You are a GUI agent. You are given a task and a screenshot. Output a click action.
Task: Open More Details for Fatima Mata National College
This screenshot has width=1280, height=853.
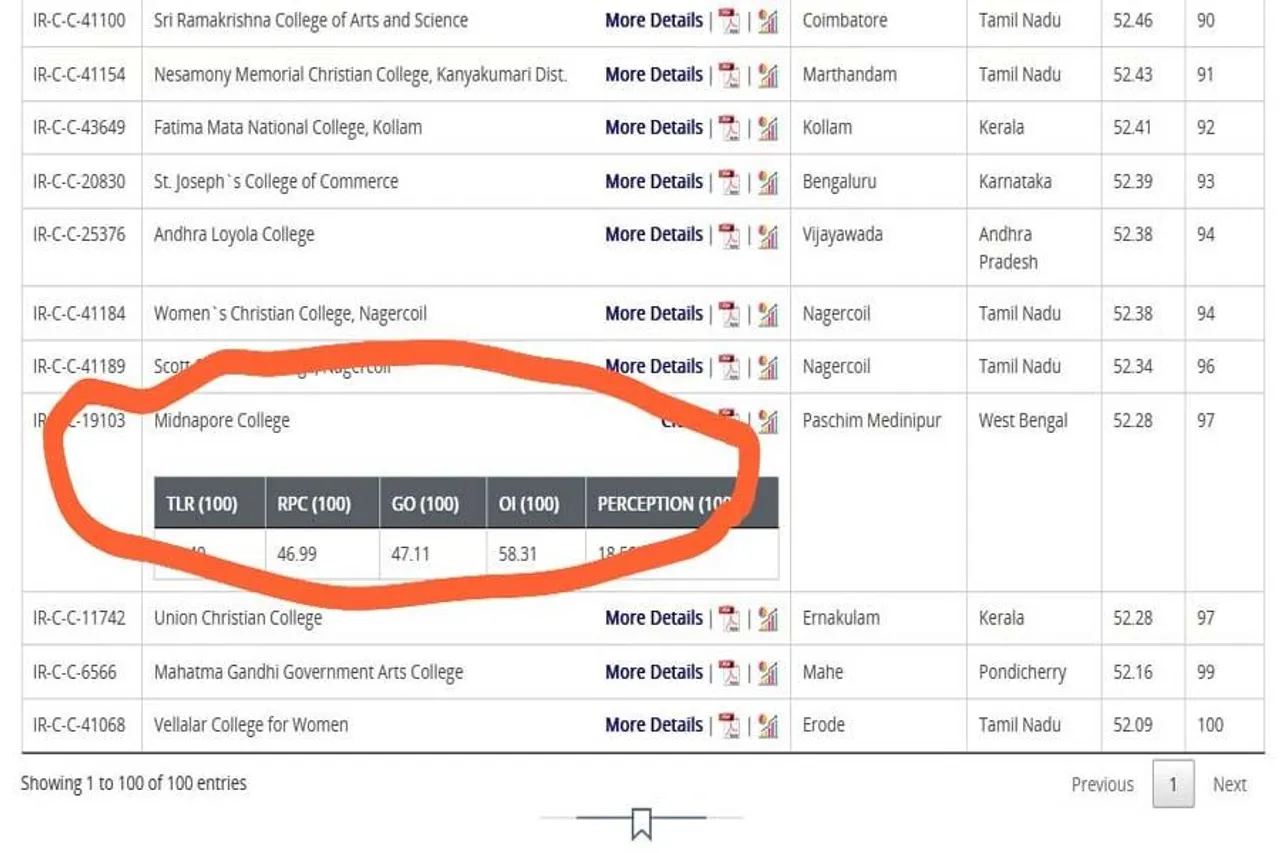point(653,128)
